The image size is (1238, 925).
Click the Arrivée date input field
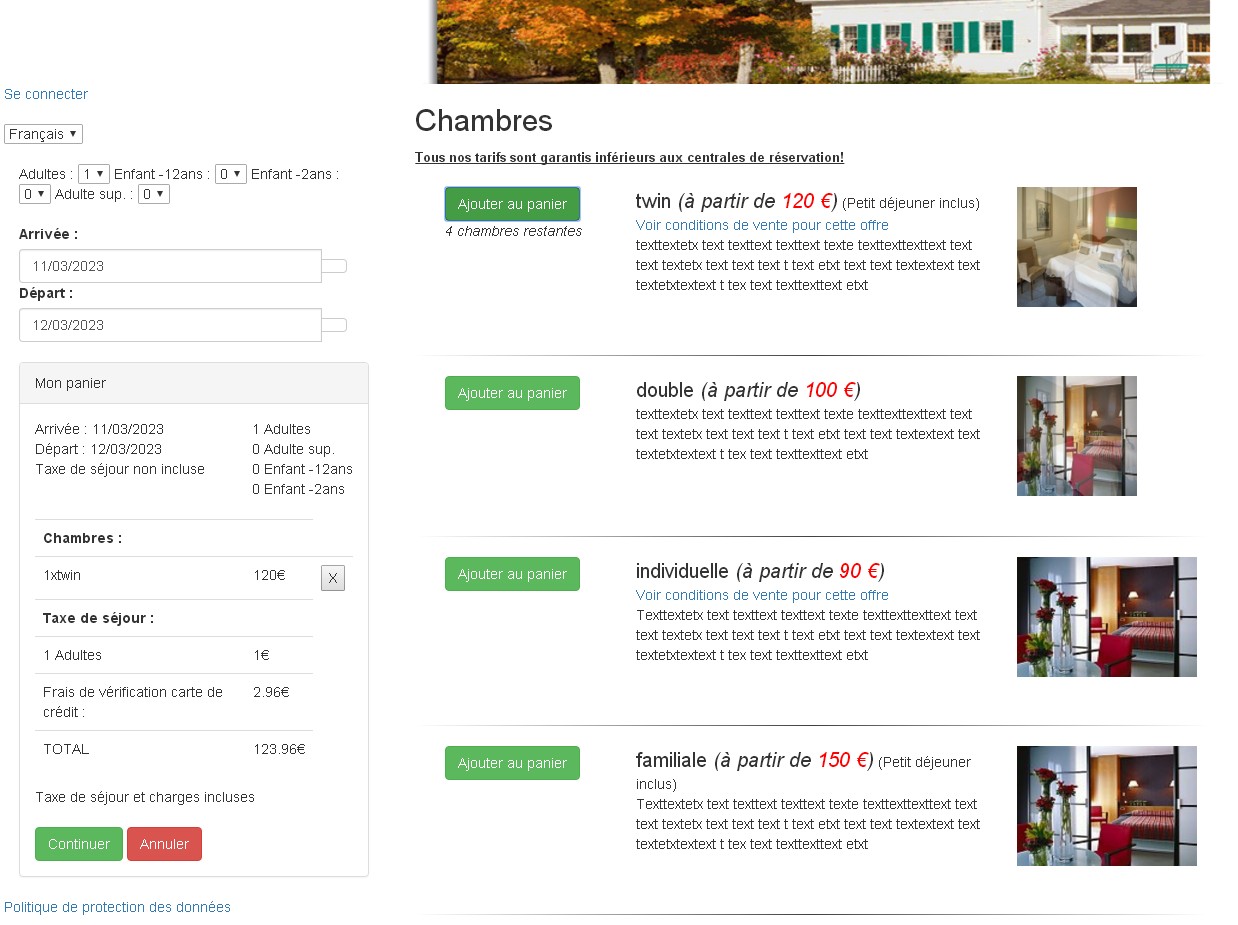[x=170, y=266]
